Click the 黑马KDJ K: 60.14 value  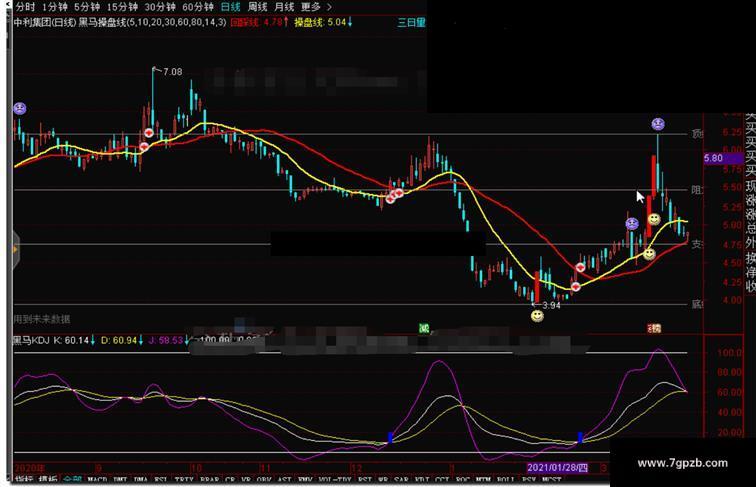[54, 340]
